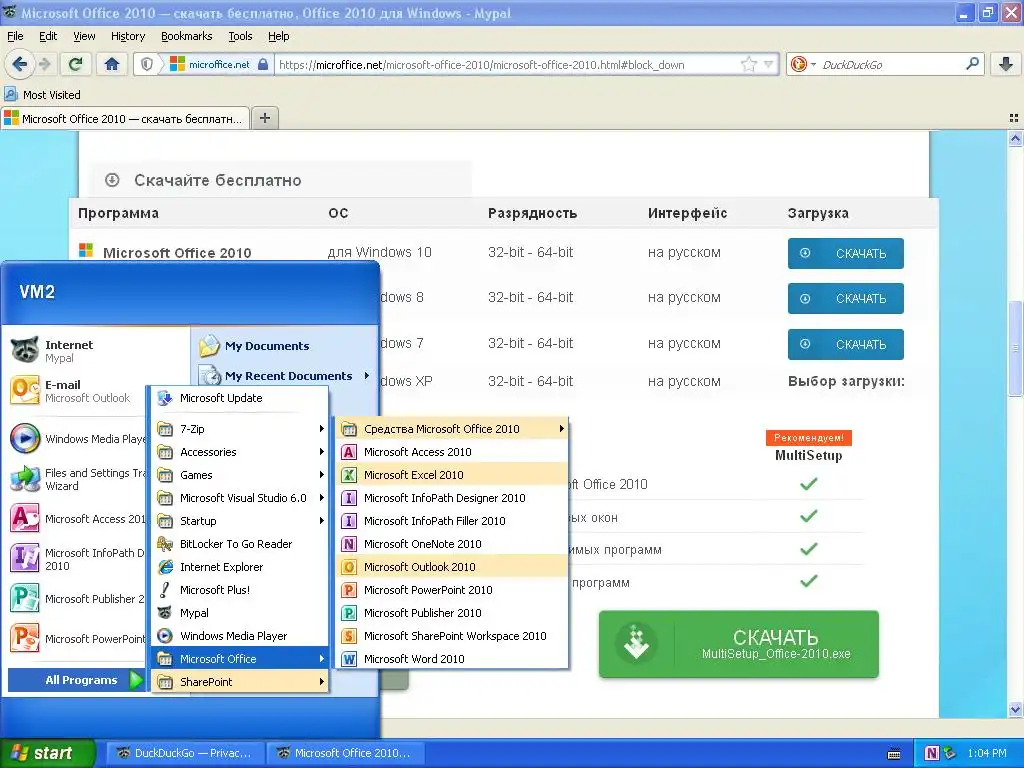Click СКАЧАТЬ for Windows 8 row

point(845,298)
